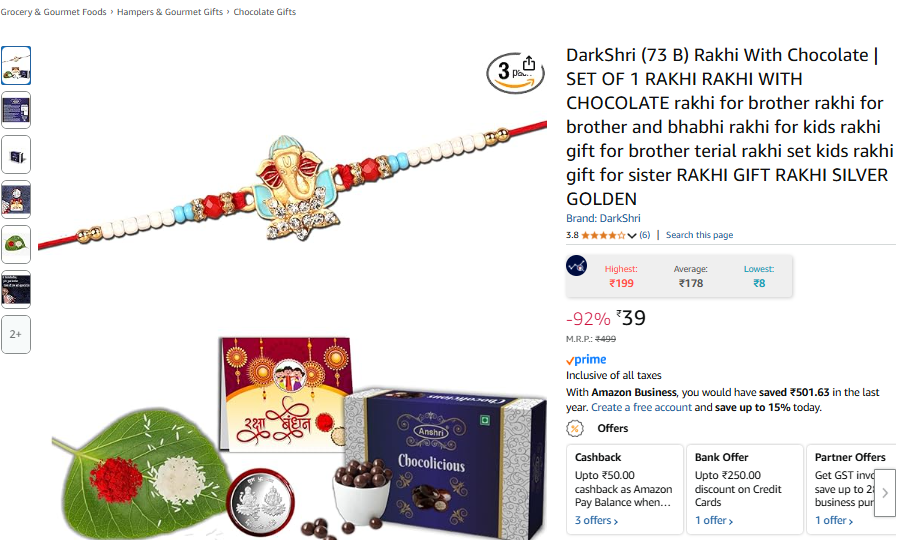Open Chocolate Gifts breadcrumb link
This screenshot has width=912, height=540.
[265, 12]
